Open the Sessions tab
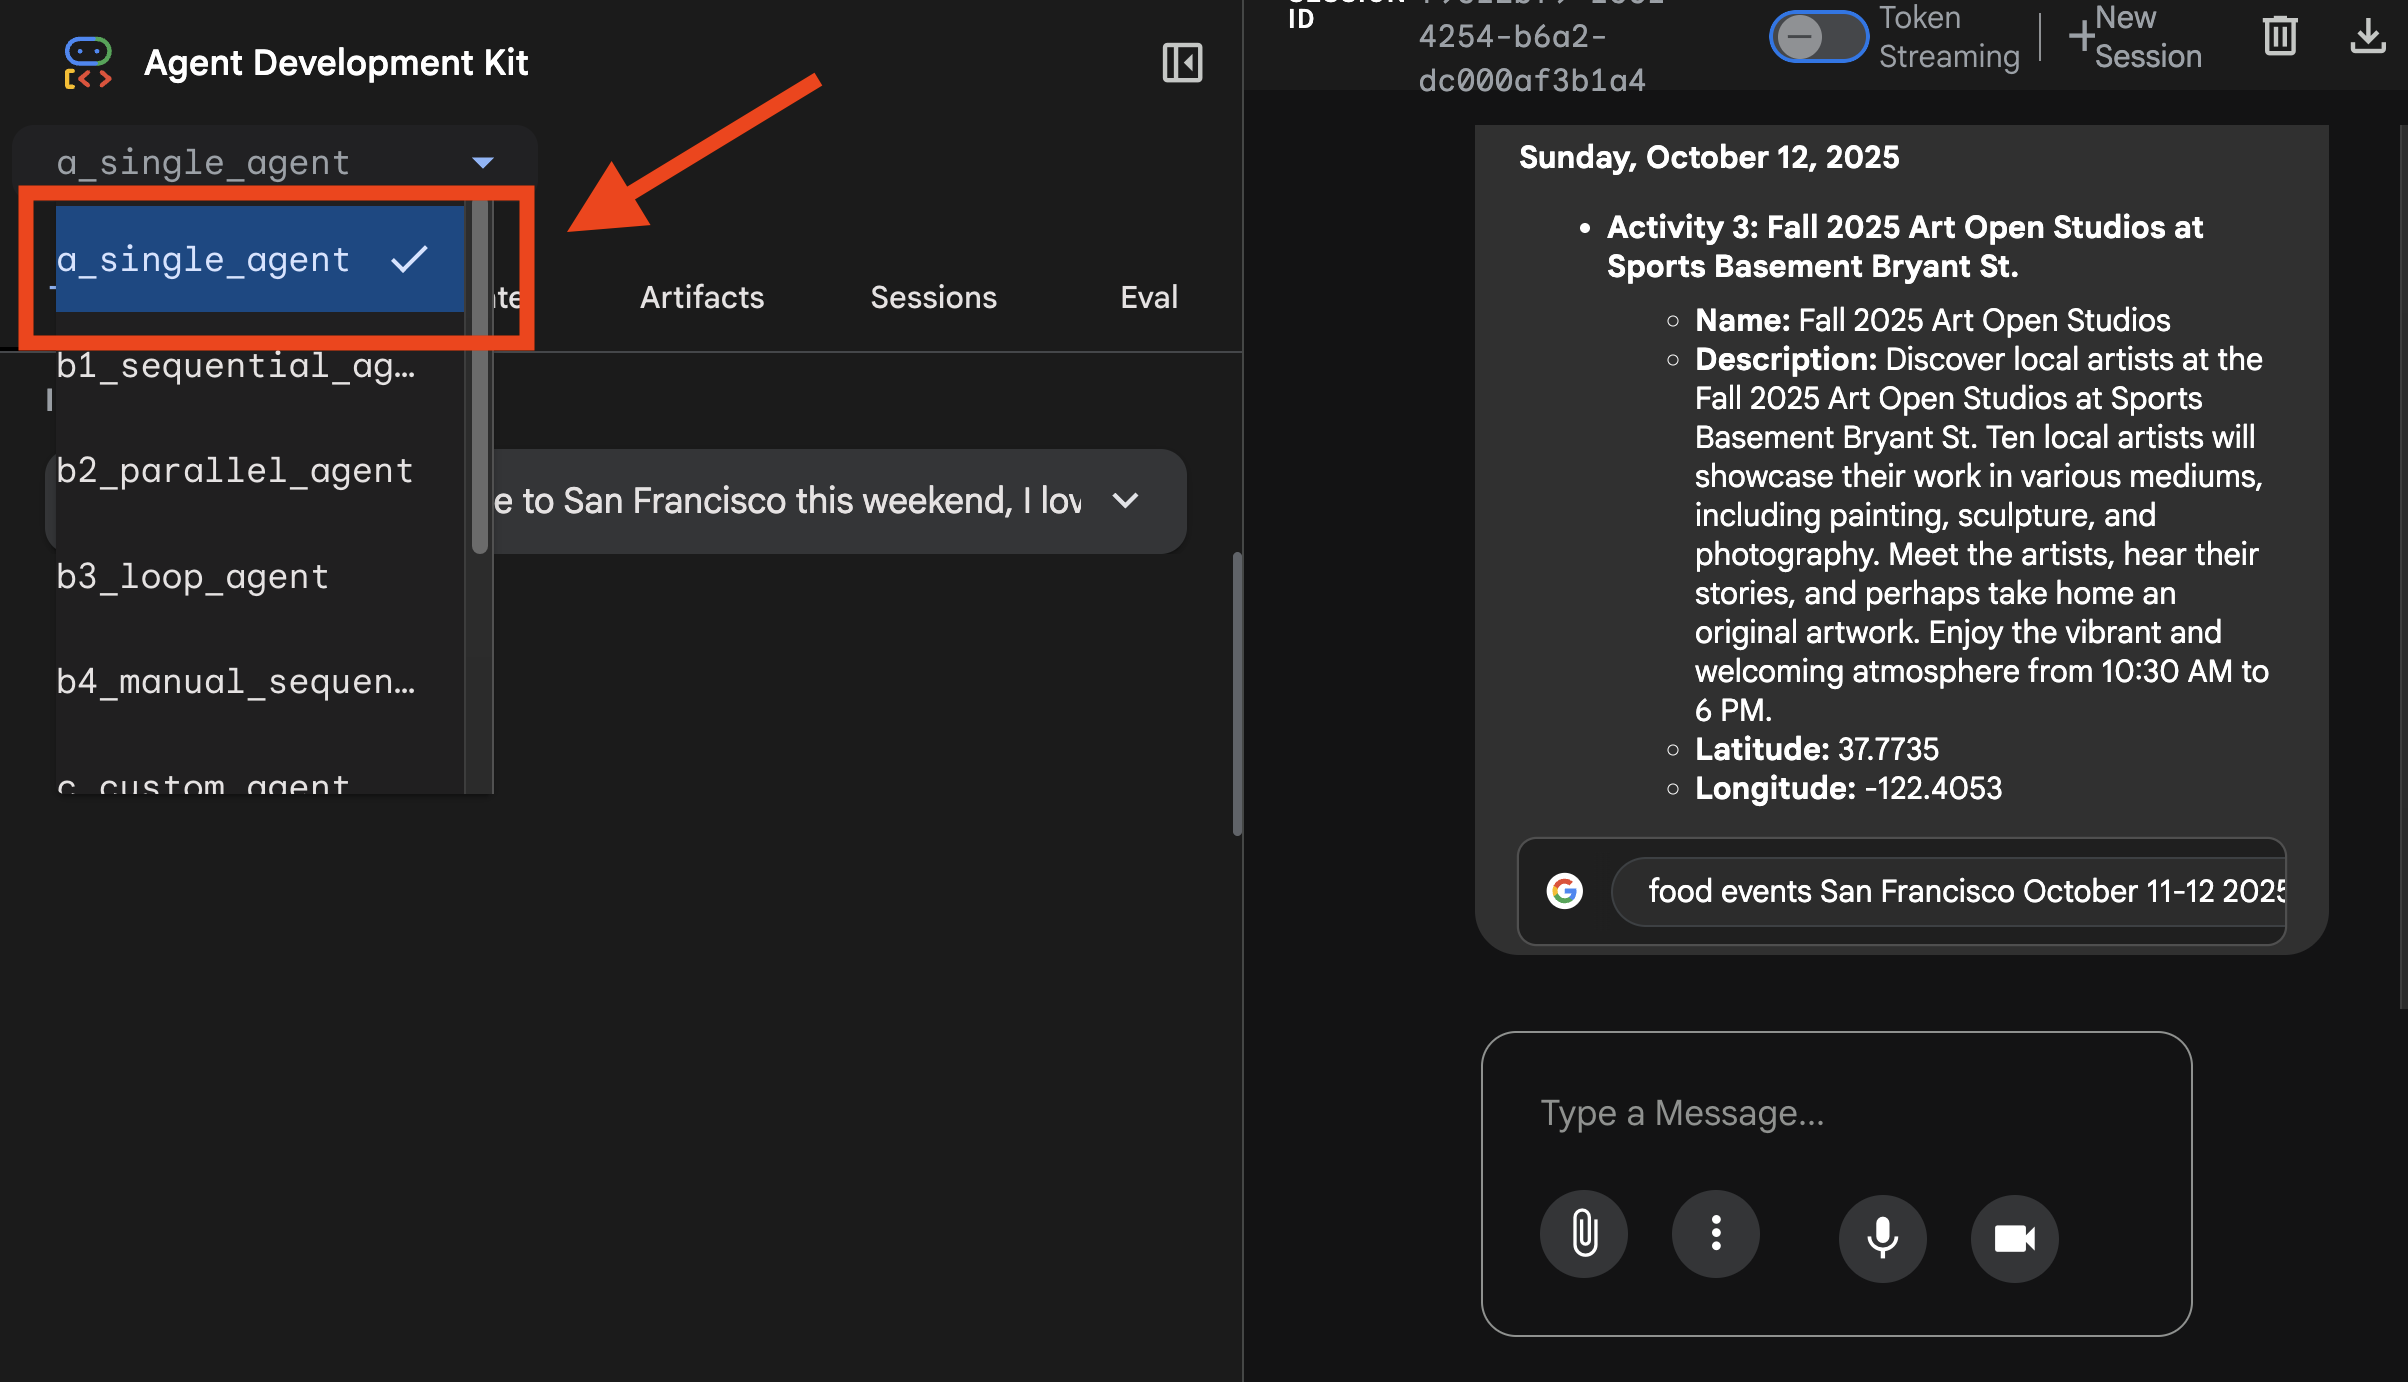This screenshot has height=1382, width=2408. [x=933, y=297]
